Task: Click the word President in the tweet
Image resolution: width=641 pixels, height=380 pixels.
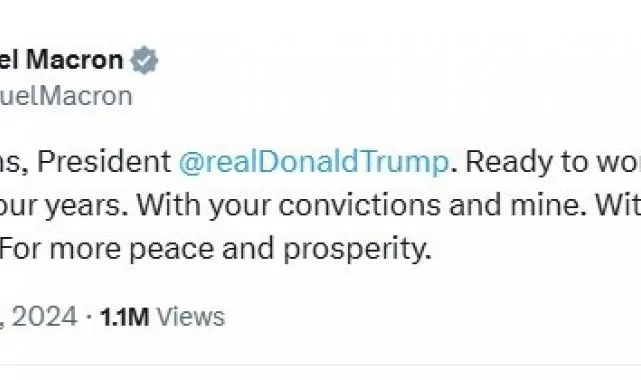Action: point(104,161)
